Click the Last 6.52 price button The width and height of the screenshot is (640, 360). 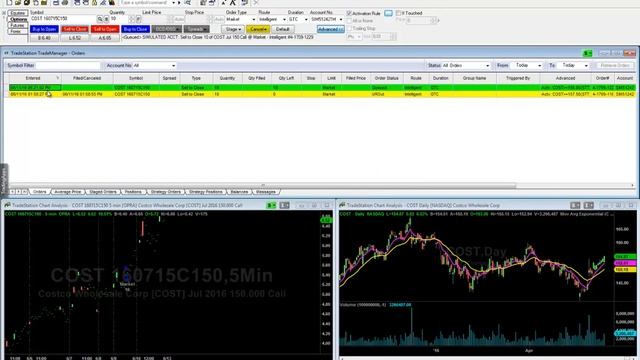(x=75, y=38)
